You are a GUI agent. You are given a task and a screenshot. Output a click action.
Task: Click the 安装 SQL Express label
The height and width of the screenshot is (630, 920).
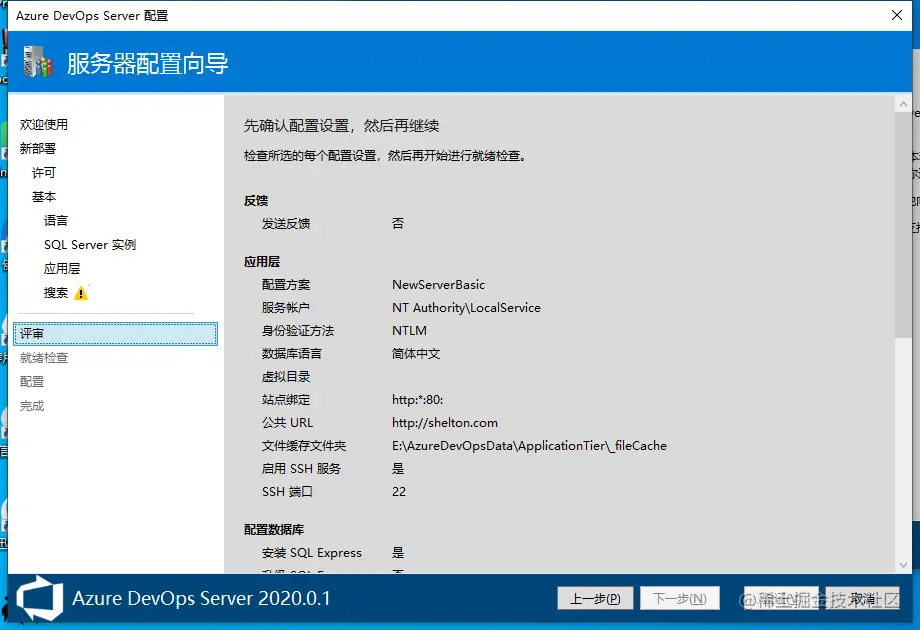[x=312, y=553]
